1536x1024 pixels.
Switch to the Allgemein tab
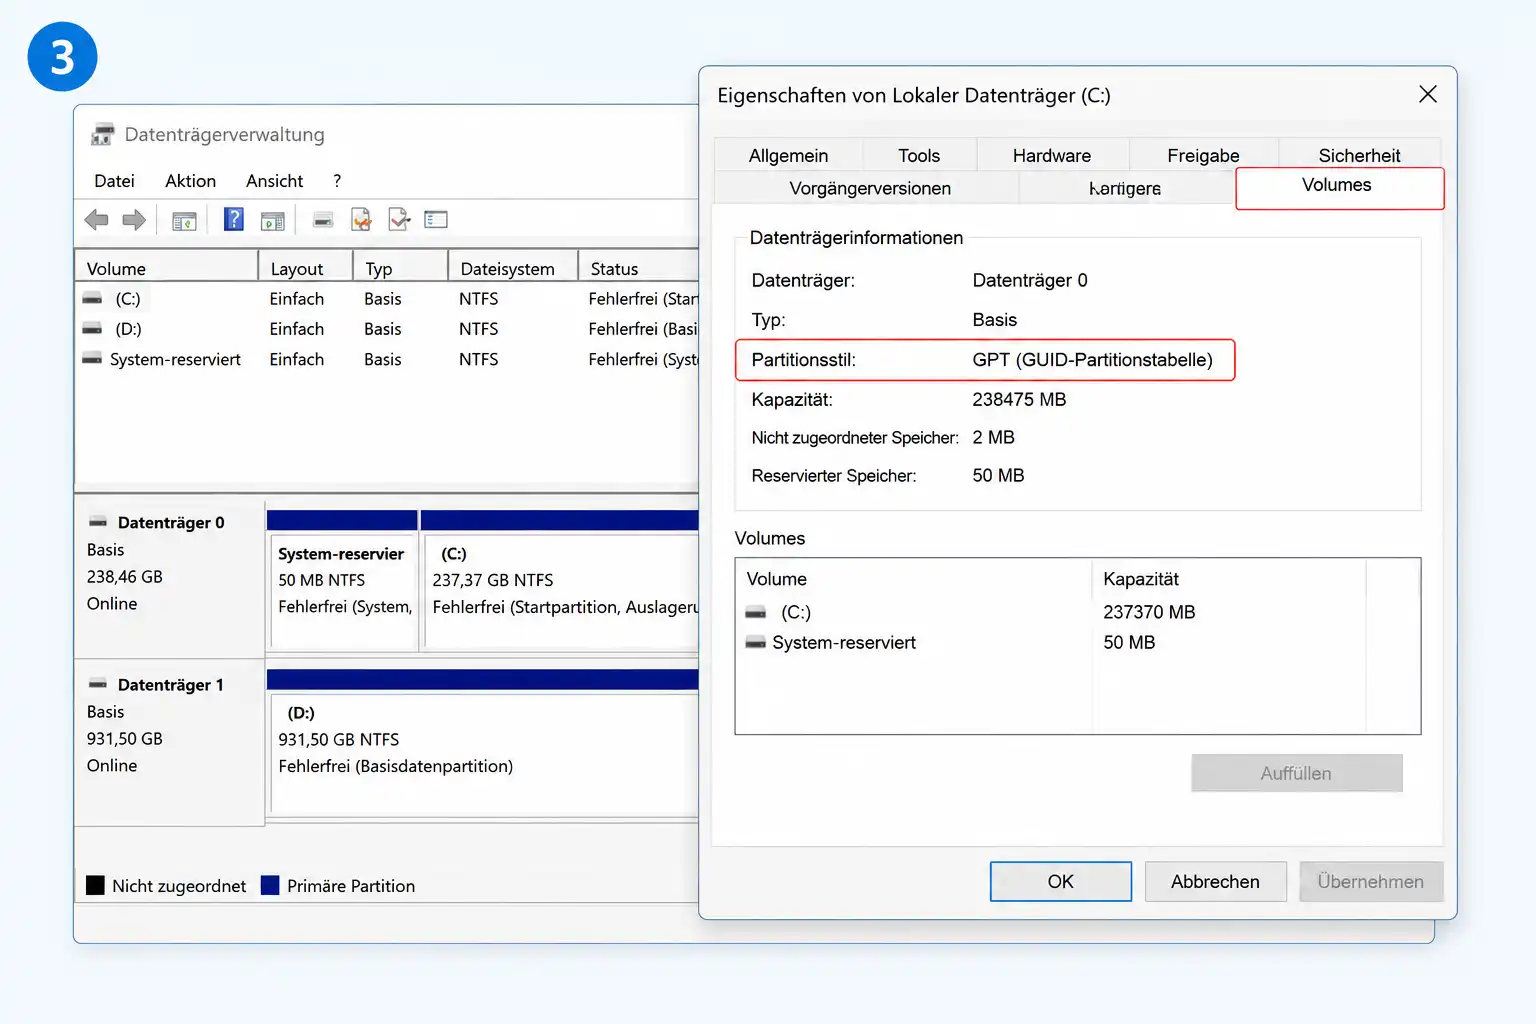(x=788, y=155)
